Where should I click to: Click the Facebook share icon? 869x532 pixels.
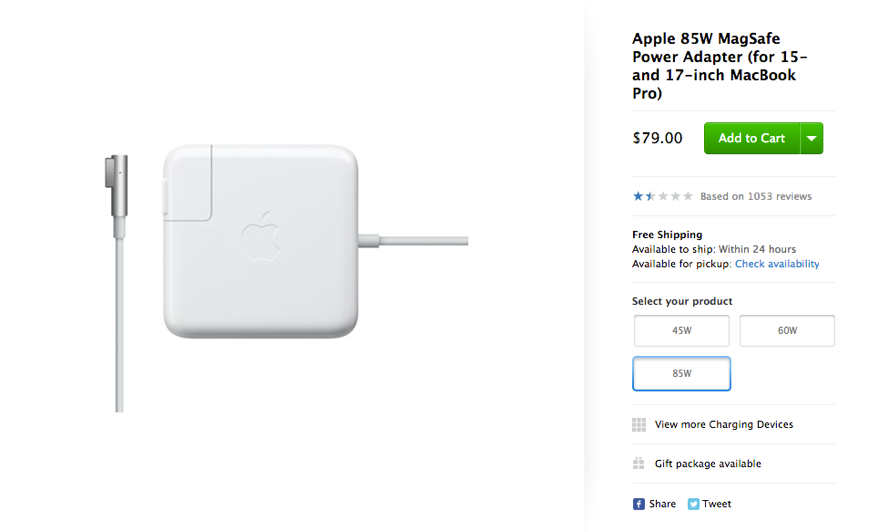[639, 504]
